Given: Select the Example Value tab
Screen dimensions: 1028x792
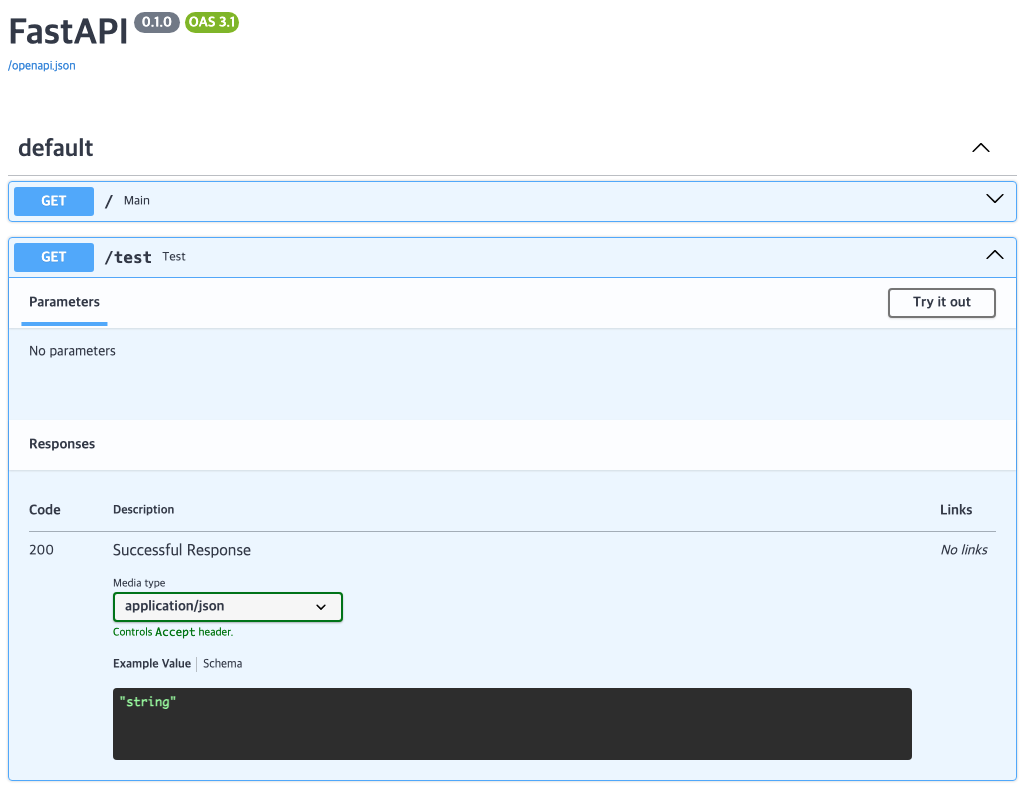Looking at the screenshot, I should (151, 663).
